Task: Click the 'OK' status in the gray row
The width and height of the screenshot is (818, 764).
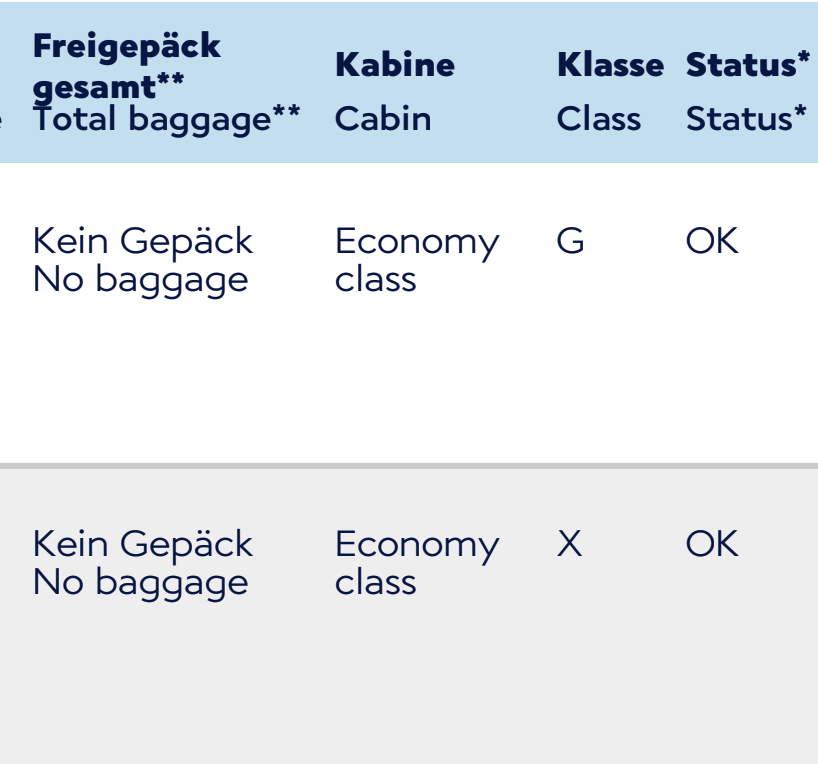Action: tap(711, 544)
